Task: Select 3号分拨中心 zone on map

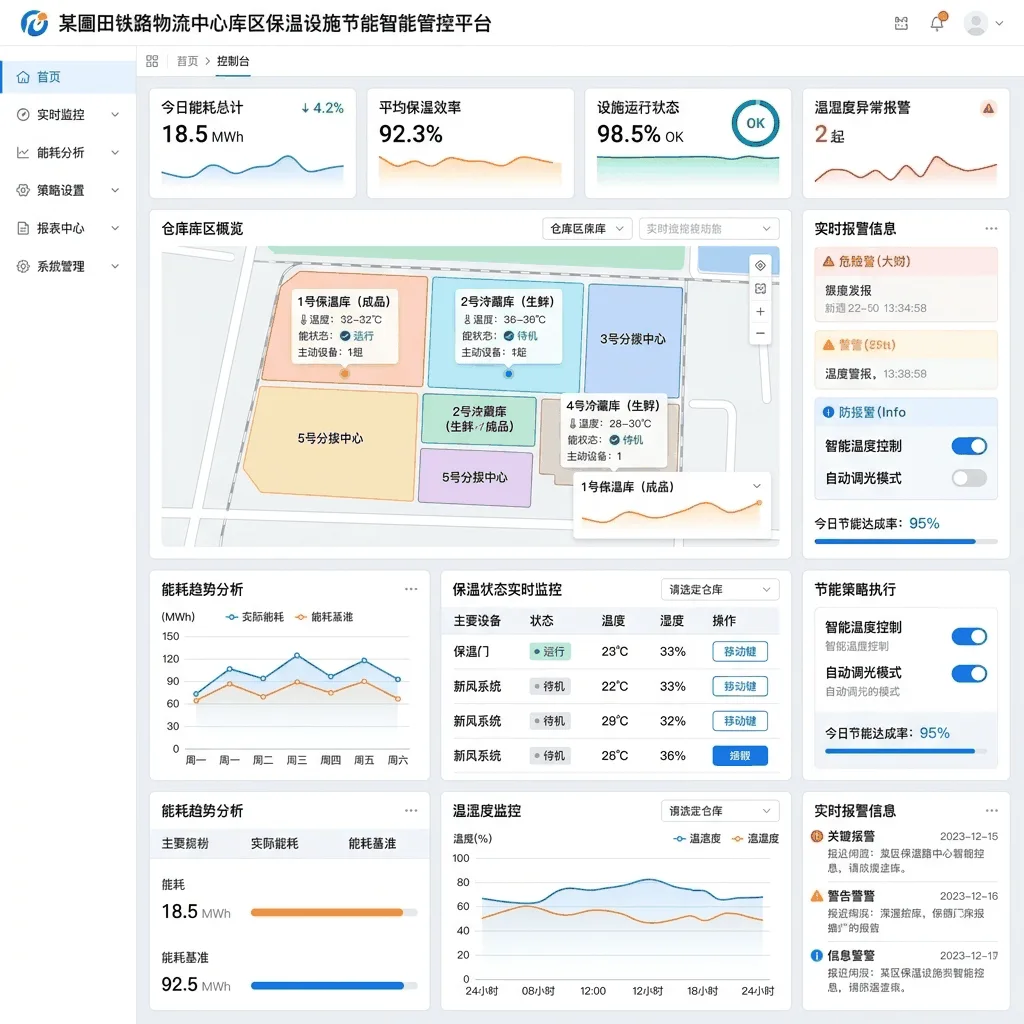Action: coord(633,339)
